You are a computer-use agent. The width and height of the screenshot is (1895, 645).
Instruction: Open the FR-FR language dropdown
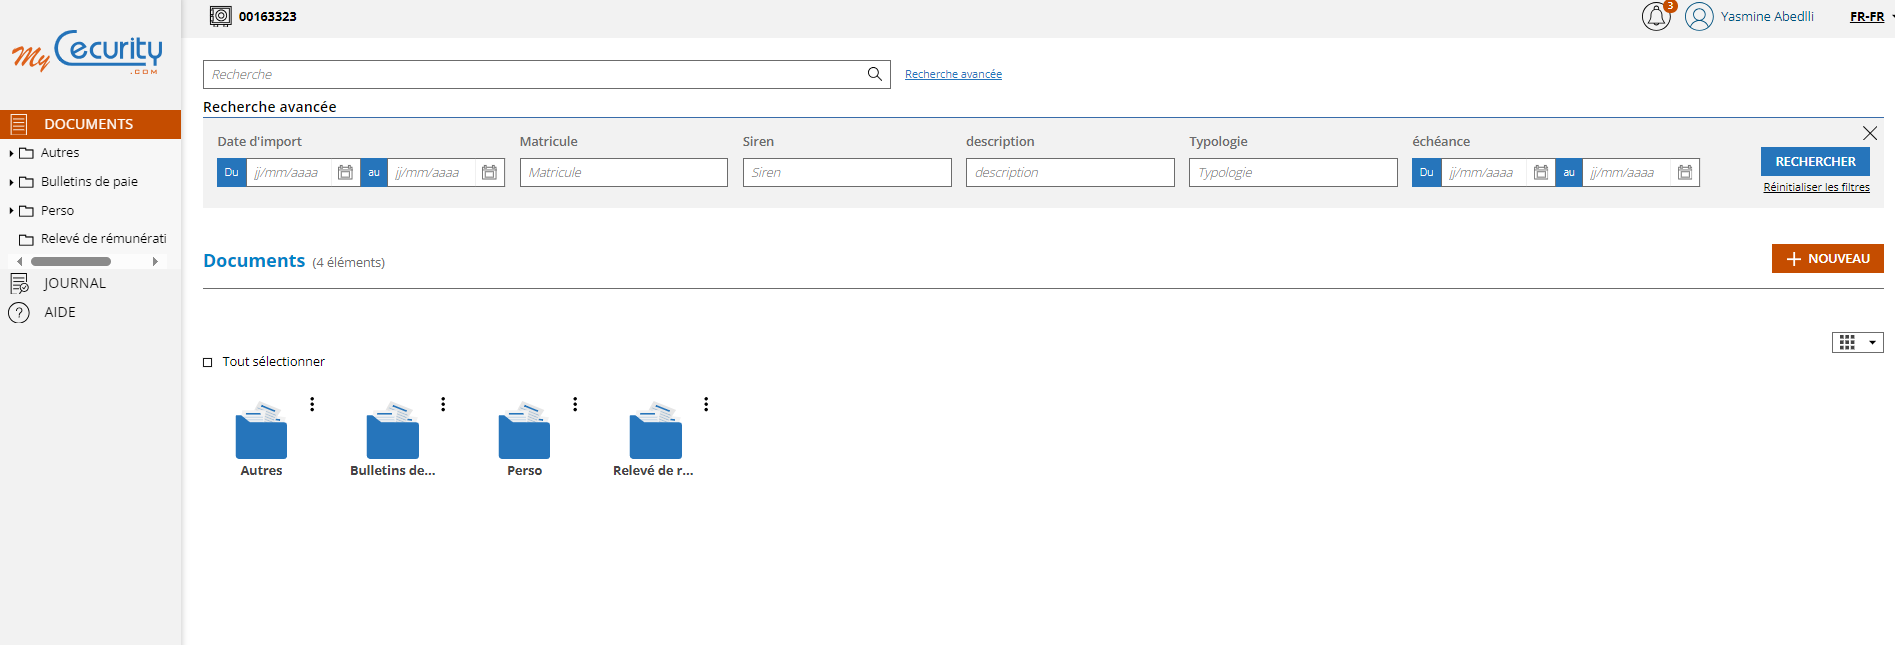pos(1870,17)
